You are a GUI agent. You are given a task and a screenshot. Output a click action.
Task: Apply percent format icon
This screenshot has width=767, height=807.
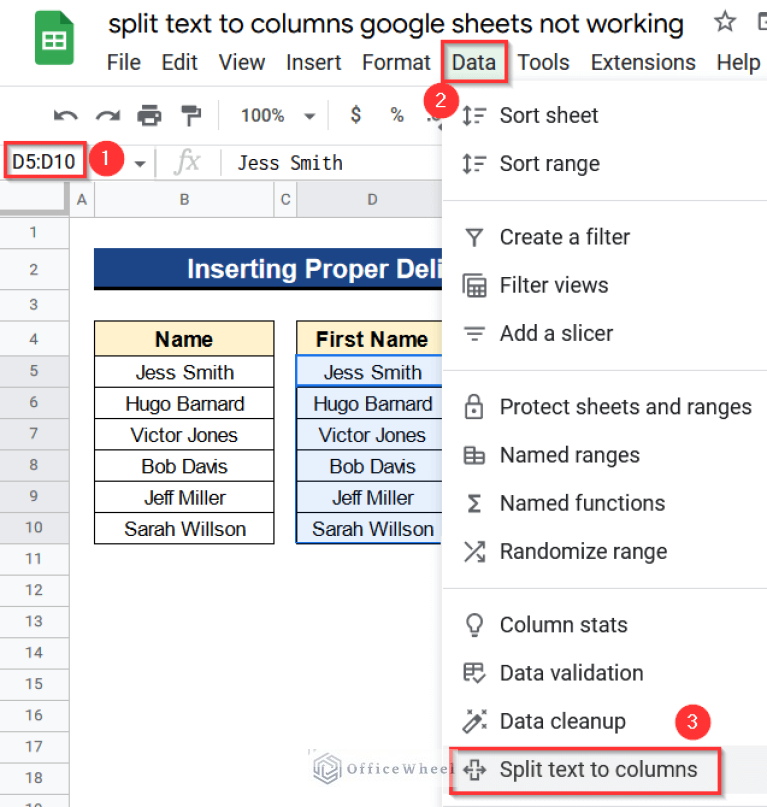click(396, 115)
